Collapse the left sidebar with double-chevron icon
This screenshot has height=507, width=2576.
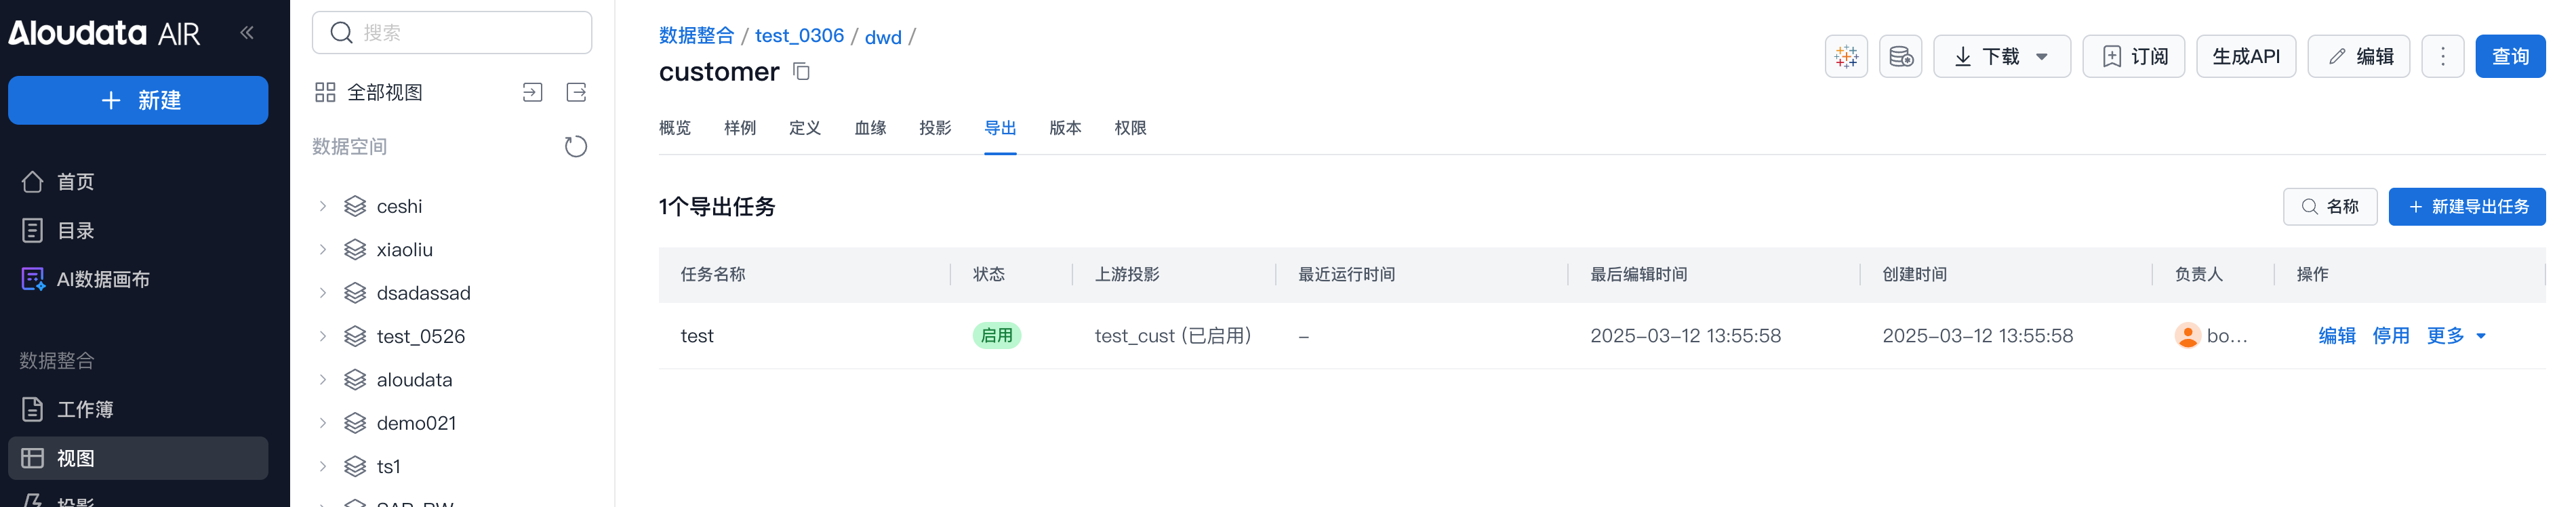[x=247, y=33]
